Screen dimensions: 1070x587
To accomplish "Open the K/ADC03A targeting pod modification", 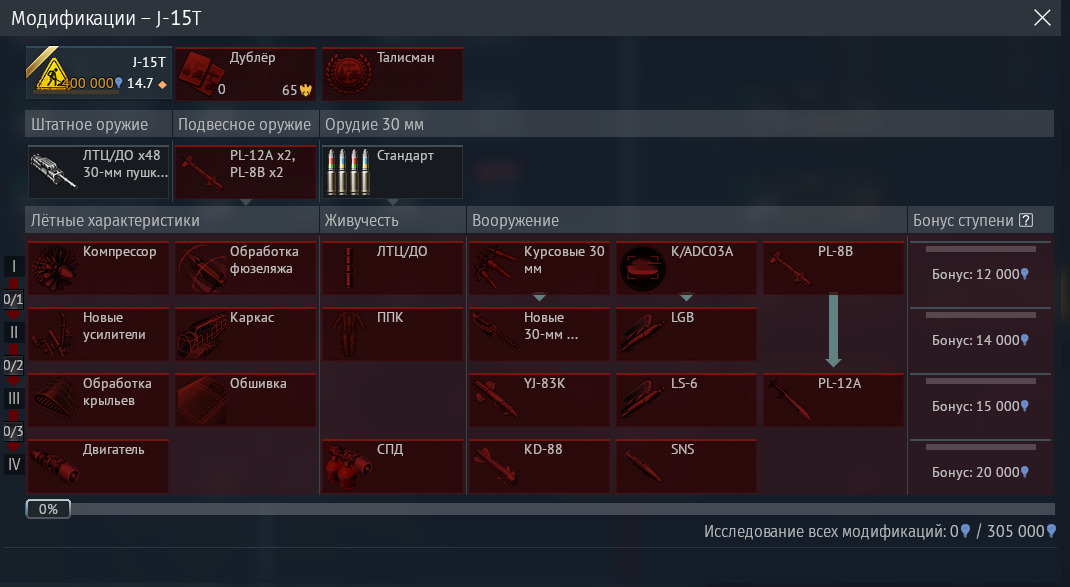I will point(686,267).
